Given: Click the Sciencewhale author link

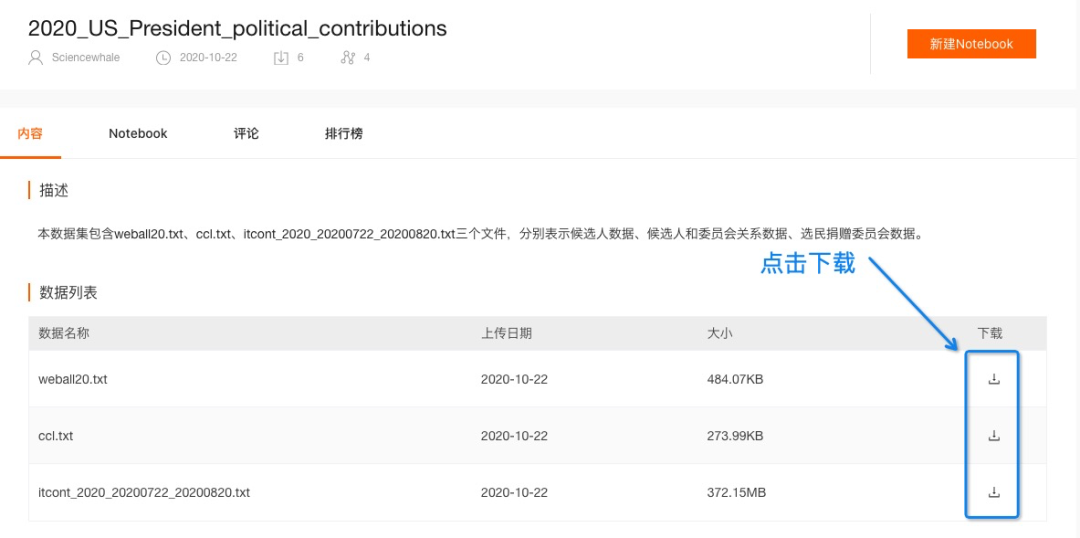Looking at the screenshot, I should (x=85, y=58).
